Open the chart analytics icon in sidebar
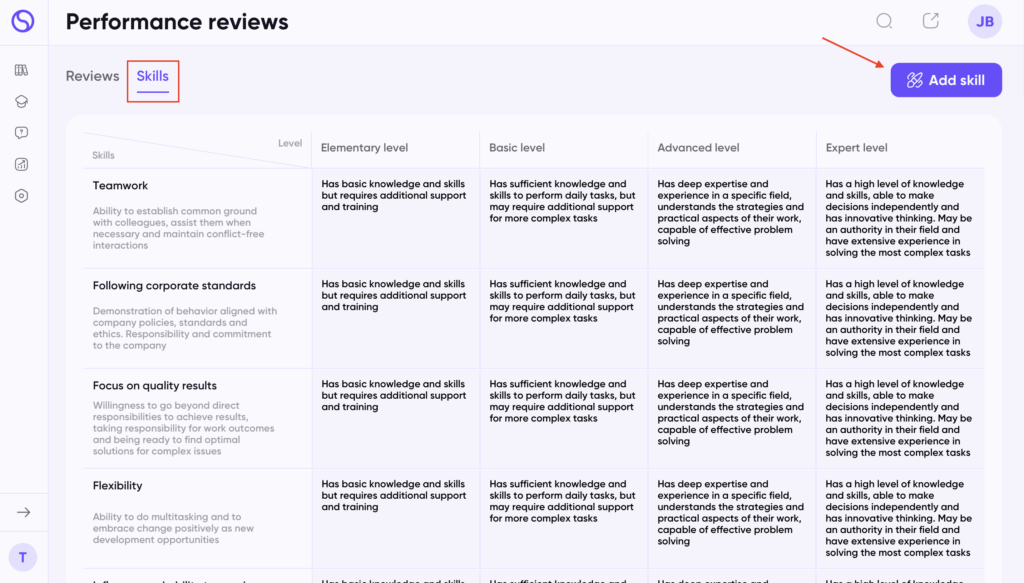This screenshot has width=1024, height=583. 22,164
